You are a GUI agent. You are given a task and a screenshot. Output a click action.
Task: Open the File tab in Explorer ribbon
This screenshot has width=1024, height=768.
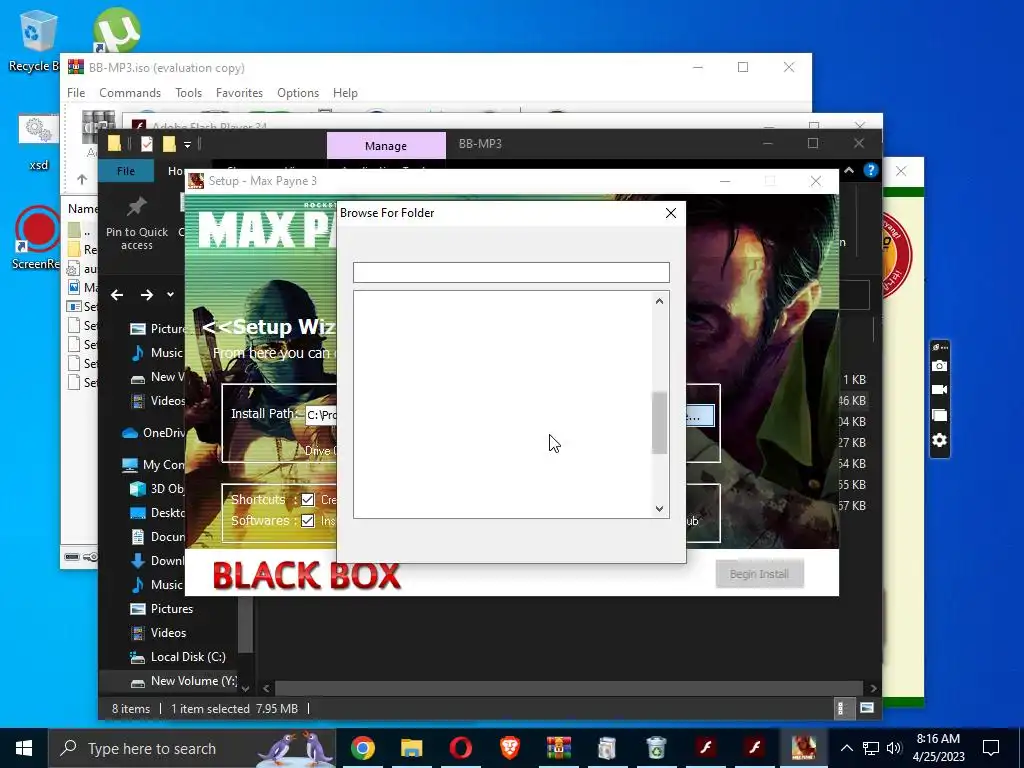[x=126, y=171]
